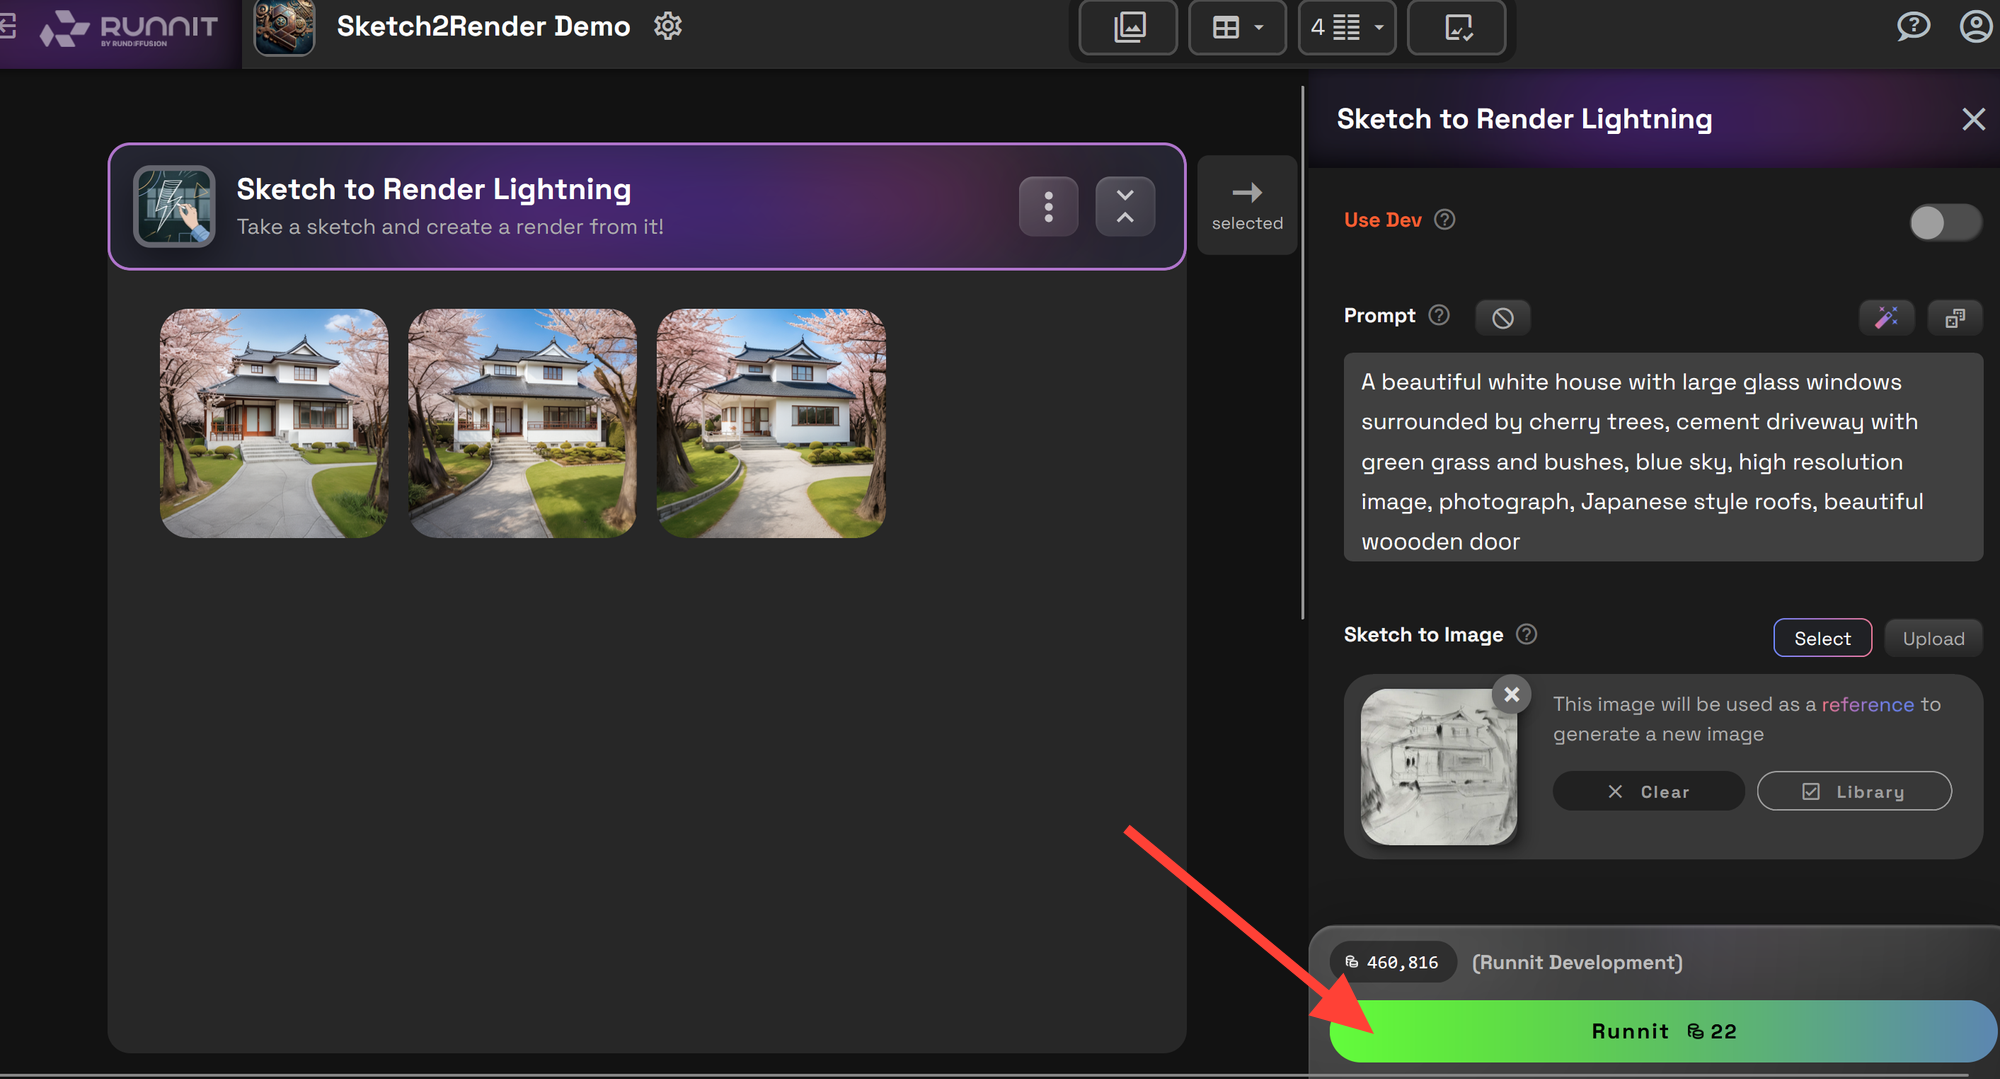This screenshot has height=1079, width=2000.
Task: Close the Sketch to Render Lightning panel
Action: [1973, 119]
